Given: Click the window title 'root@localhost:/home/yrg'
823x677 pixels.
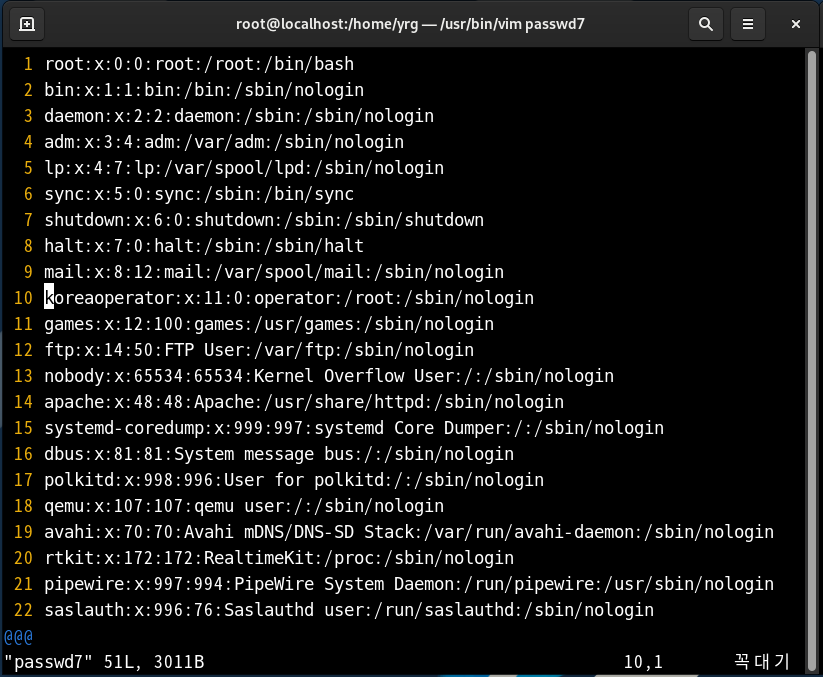Looking at the screenshot, I should click(x=327, y=24).
